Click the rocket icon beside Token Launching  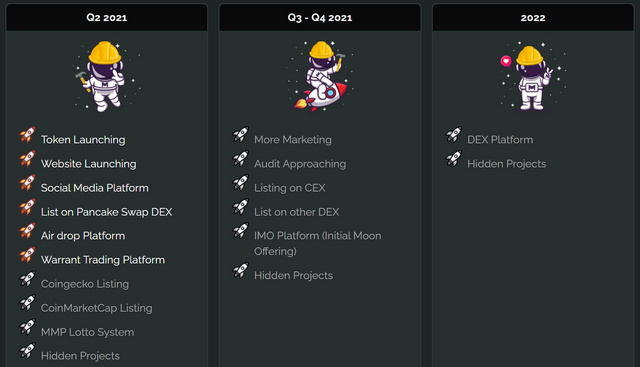(x=27, y=135)
